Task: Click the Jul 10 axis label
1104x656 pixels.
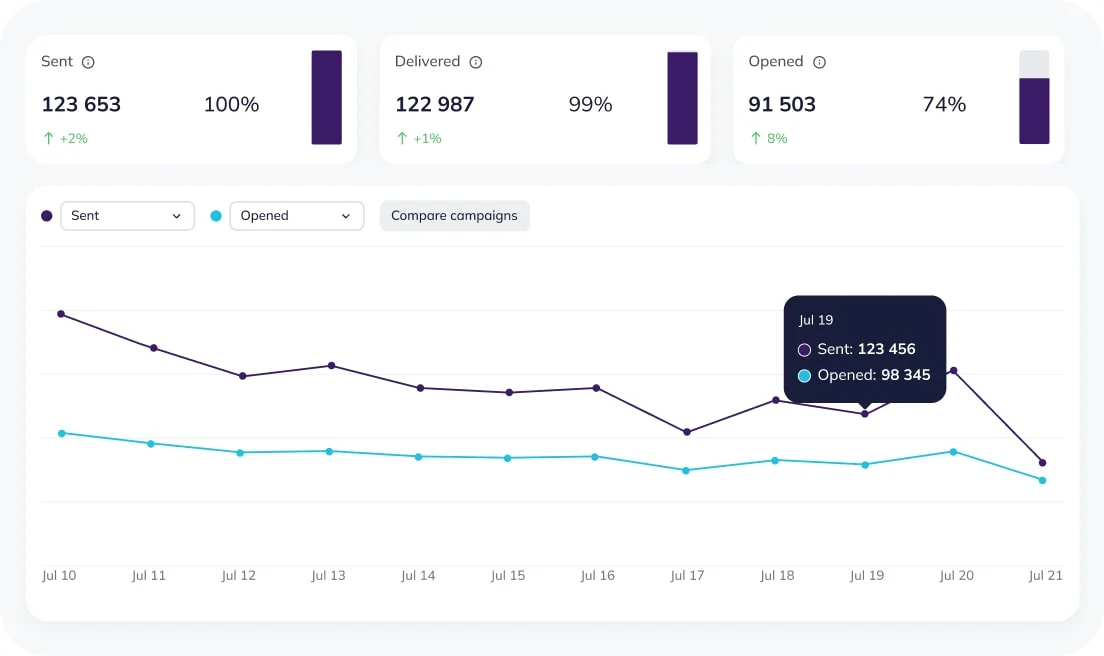Action: pos(59,575)
